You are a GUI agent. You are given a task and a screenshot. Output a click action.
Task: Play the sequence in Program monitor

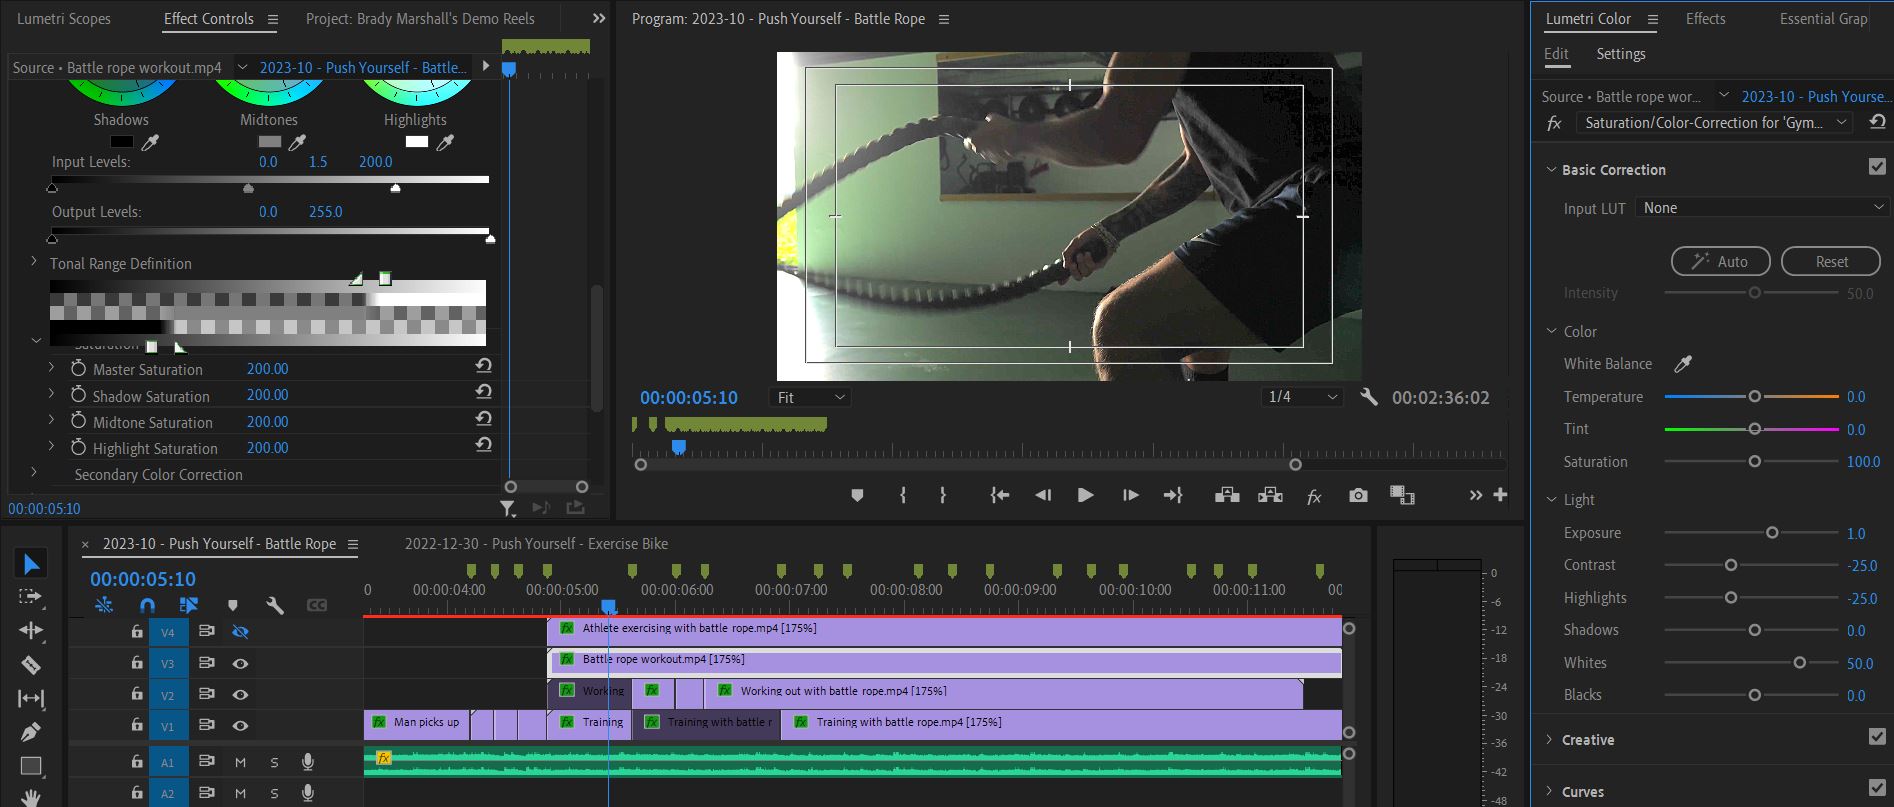[1085, 495]
